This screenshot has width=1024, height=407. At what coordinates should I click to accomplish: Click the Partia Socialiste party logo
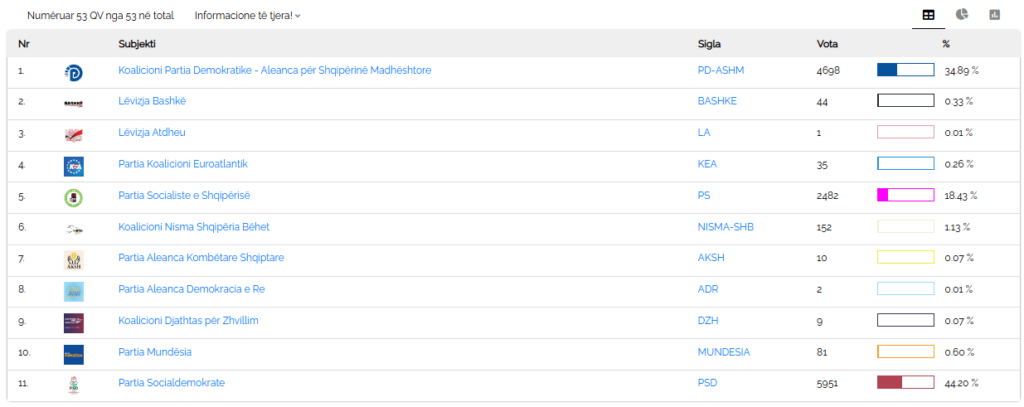pyautogui.click(x=73, y=197)
